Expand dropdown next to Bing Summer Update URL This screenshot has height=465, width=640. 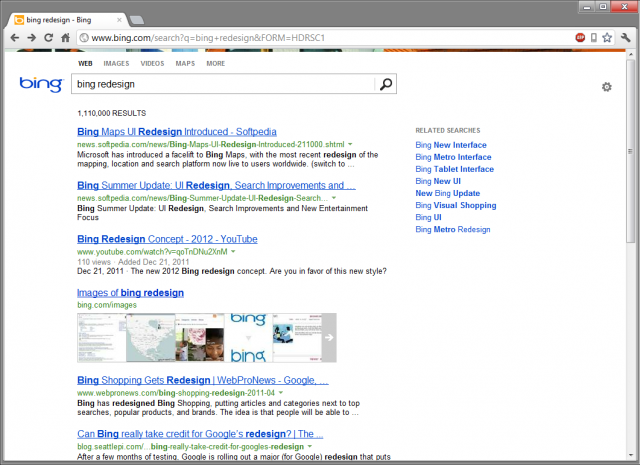click(x=334, y=198)
